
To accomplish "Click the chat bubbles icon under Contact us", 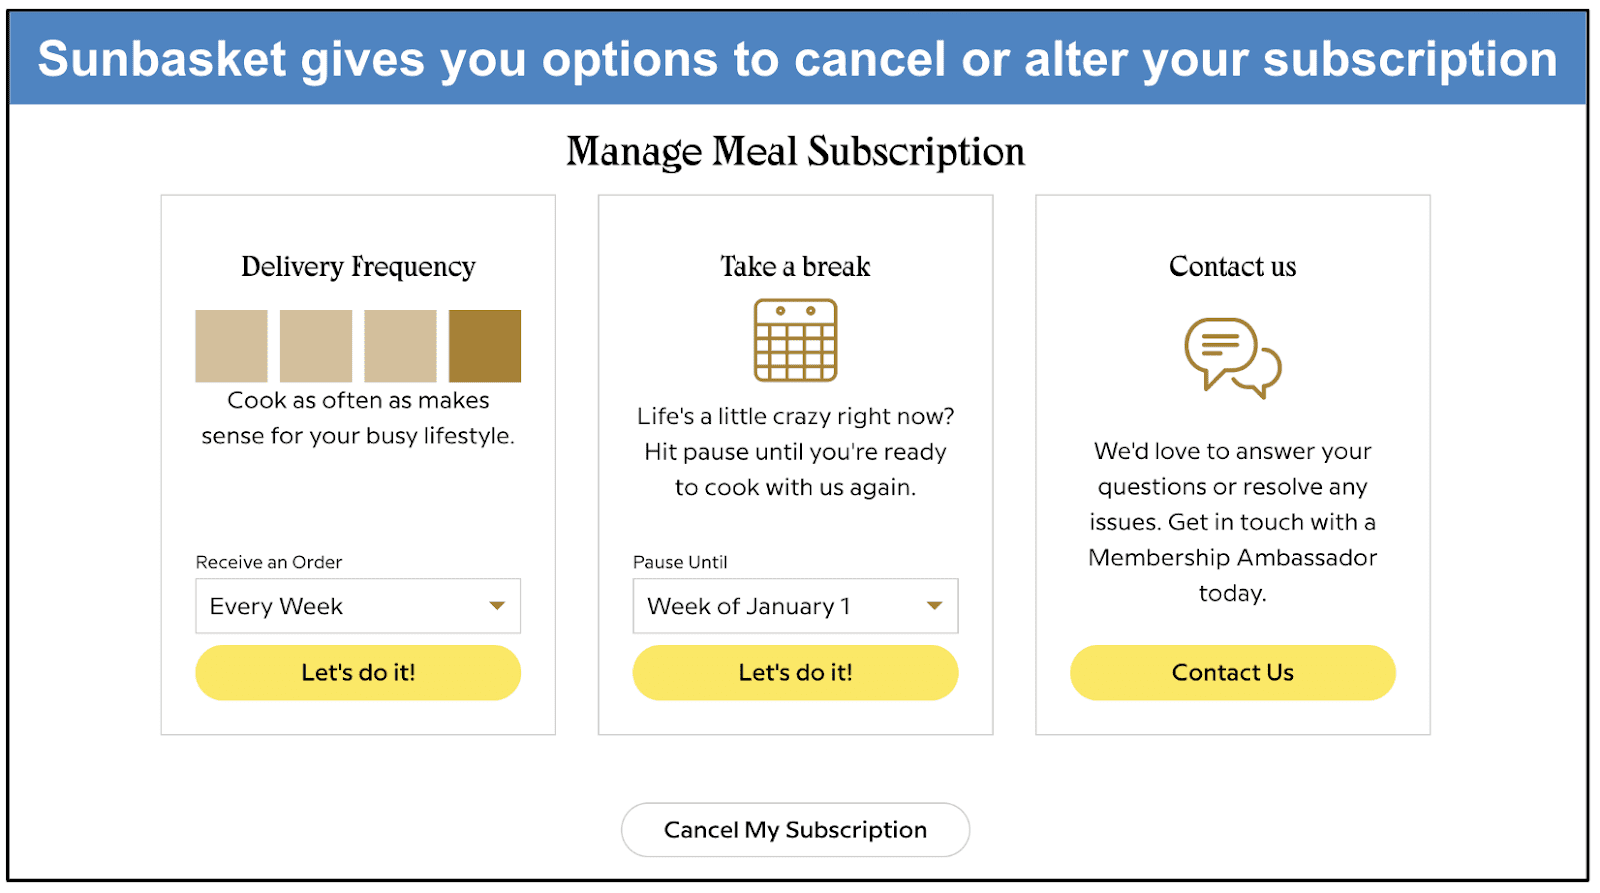I will tap(1233, 358).
